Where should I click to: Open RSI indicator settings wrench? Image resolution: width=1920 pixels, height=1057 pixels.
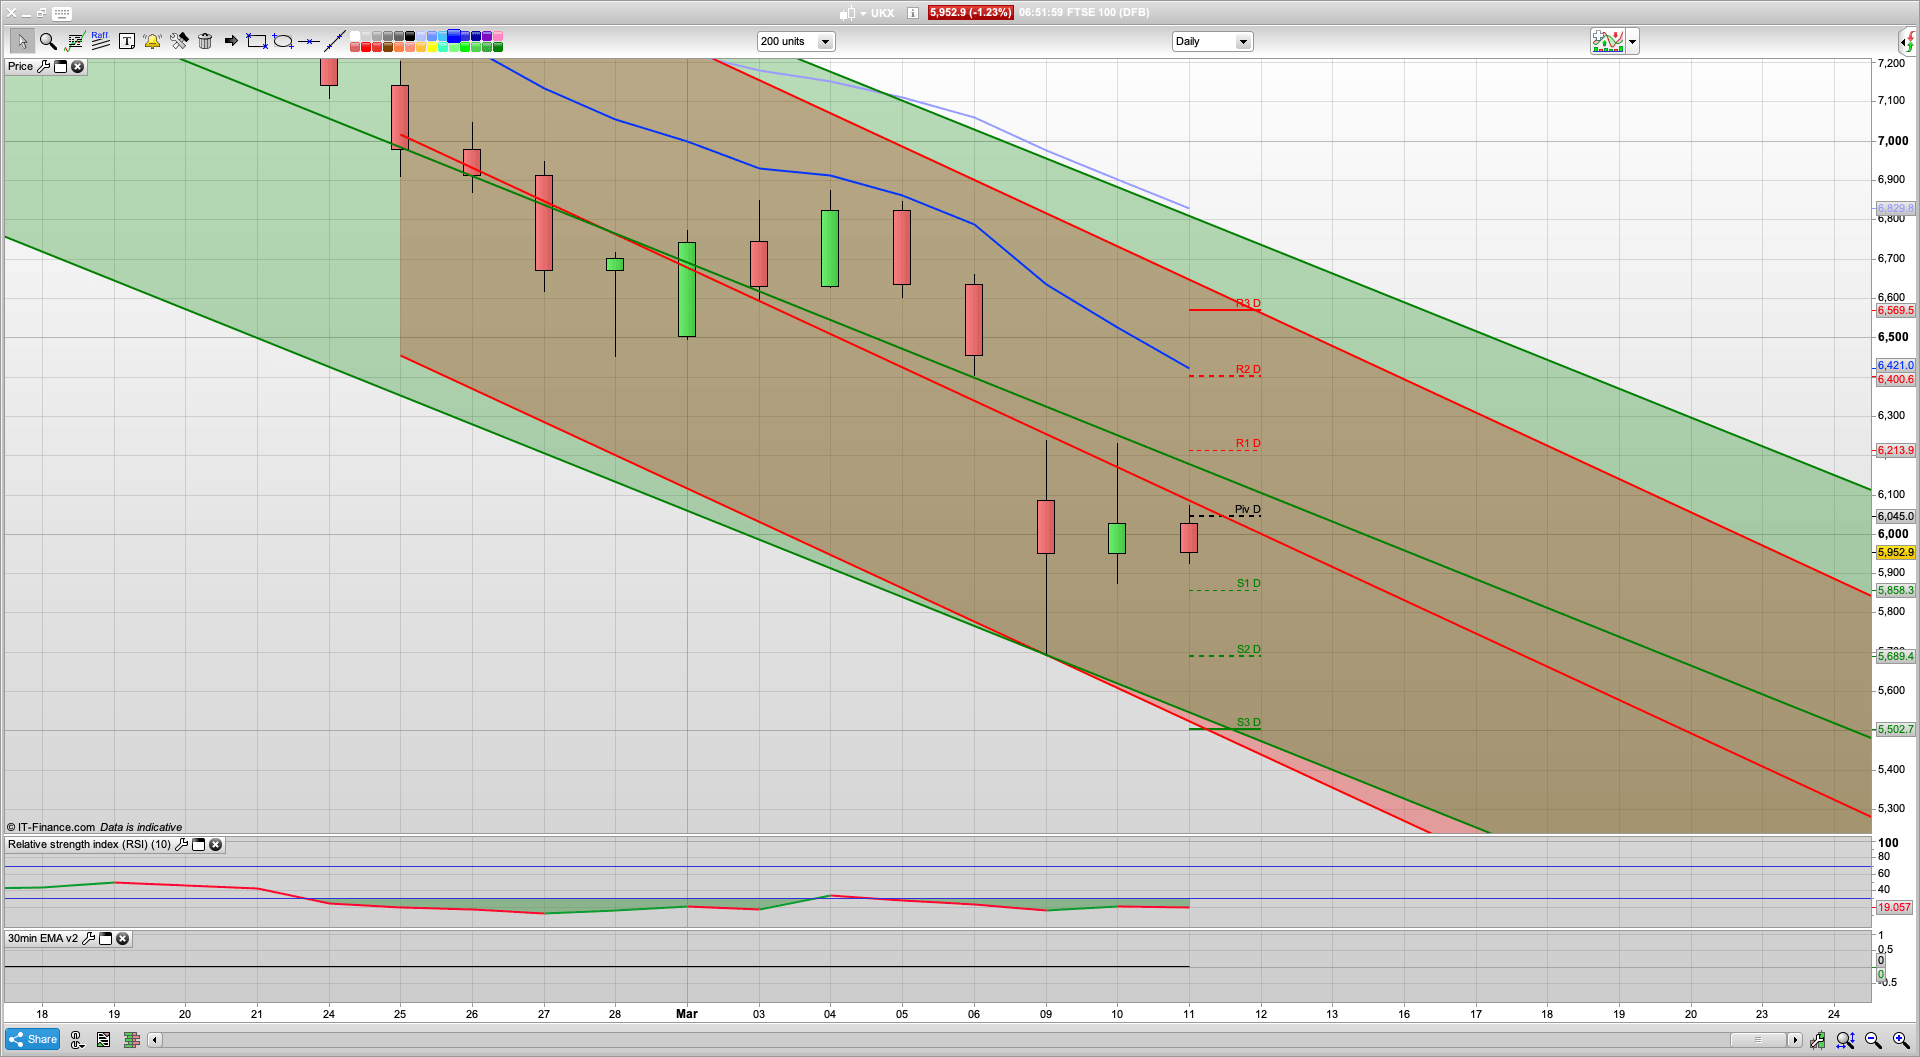coord(181,845)
